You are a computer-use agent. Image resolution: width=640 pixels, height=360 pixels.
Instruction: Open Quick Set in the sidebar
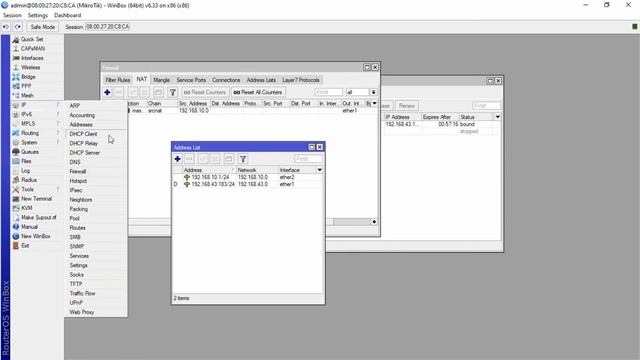32,39
